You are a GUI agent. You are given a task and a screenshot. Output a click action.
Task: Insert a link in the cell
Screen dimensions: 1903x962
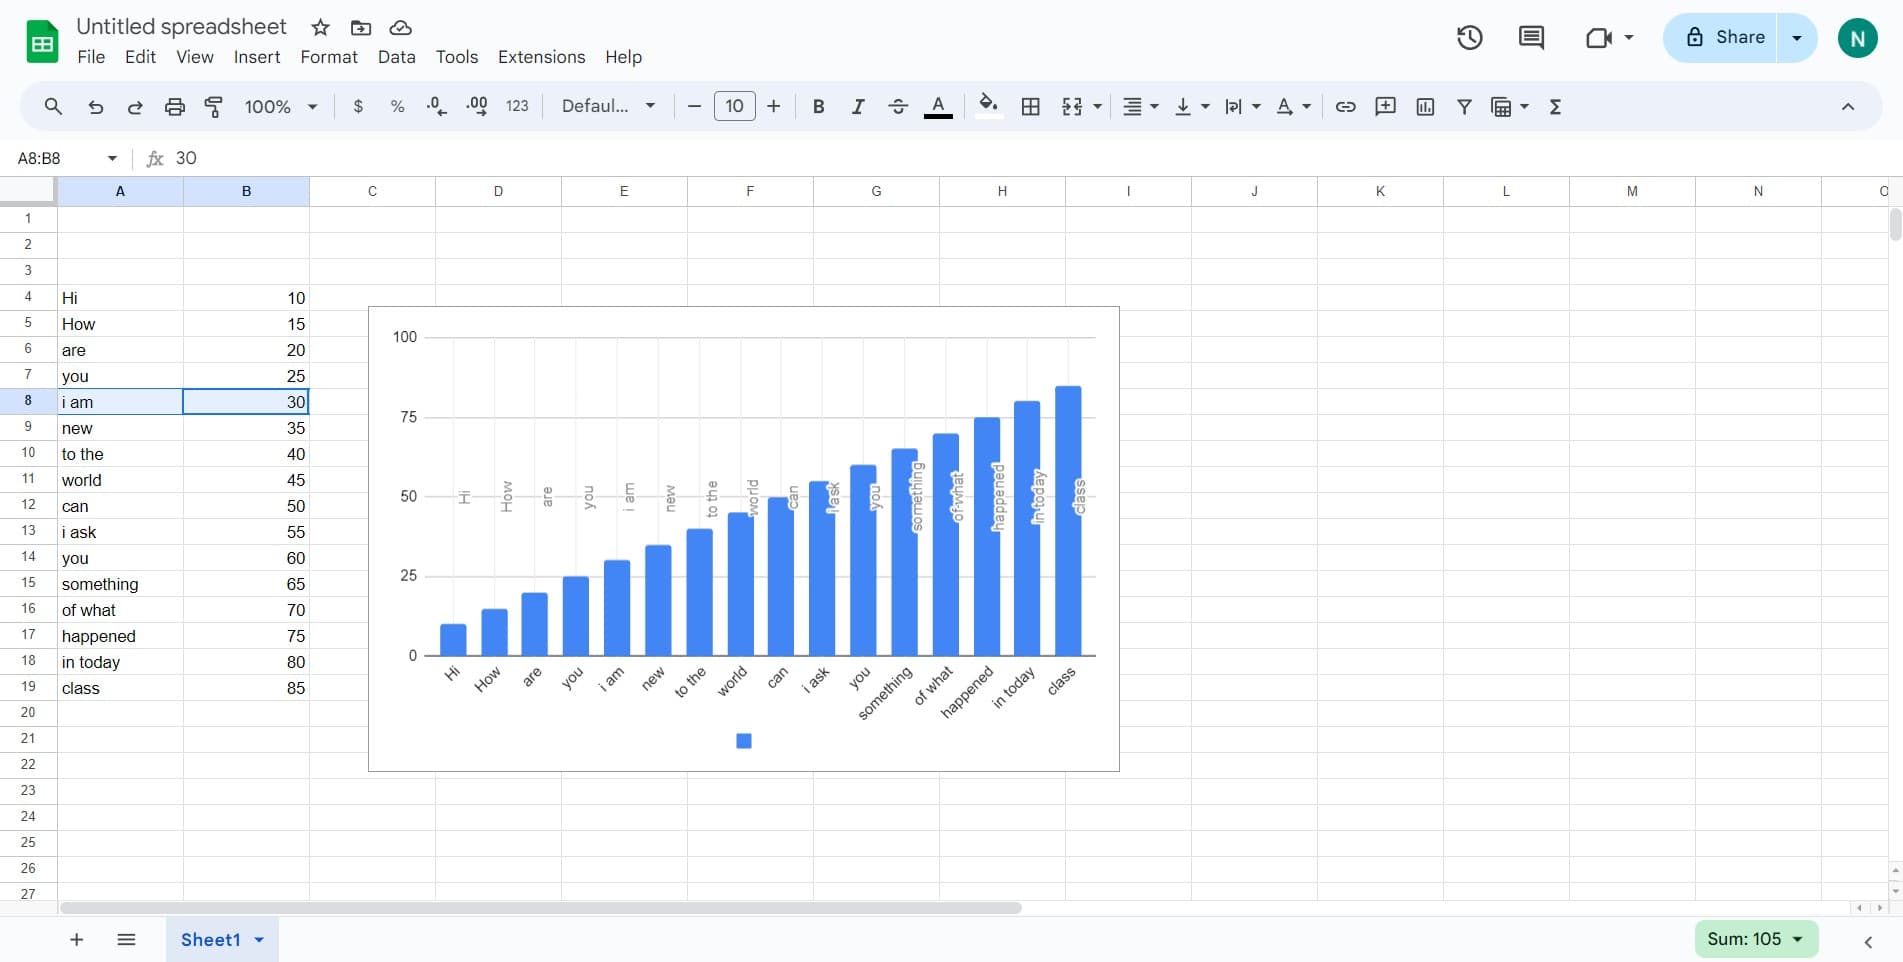[x=1345, y=106]
